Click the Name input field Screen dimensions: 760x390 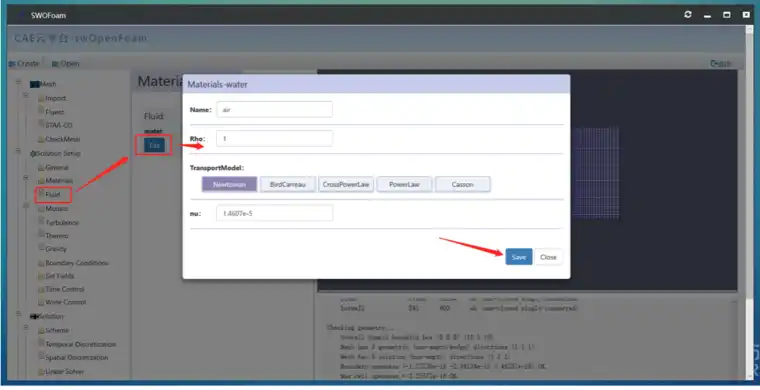coord(274,109)
